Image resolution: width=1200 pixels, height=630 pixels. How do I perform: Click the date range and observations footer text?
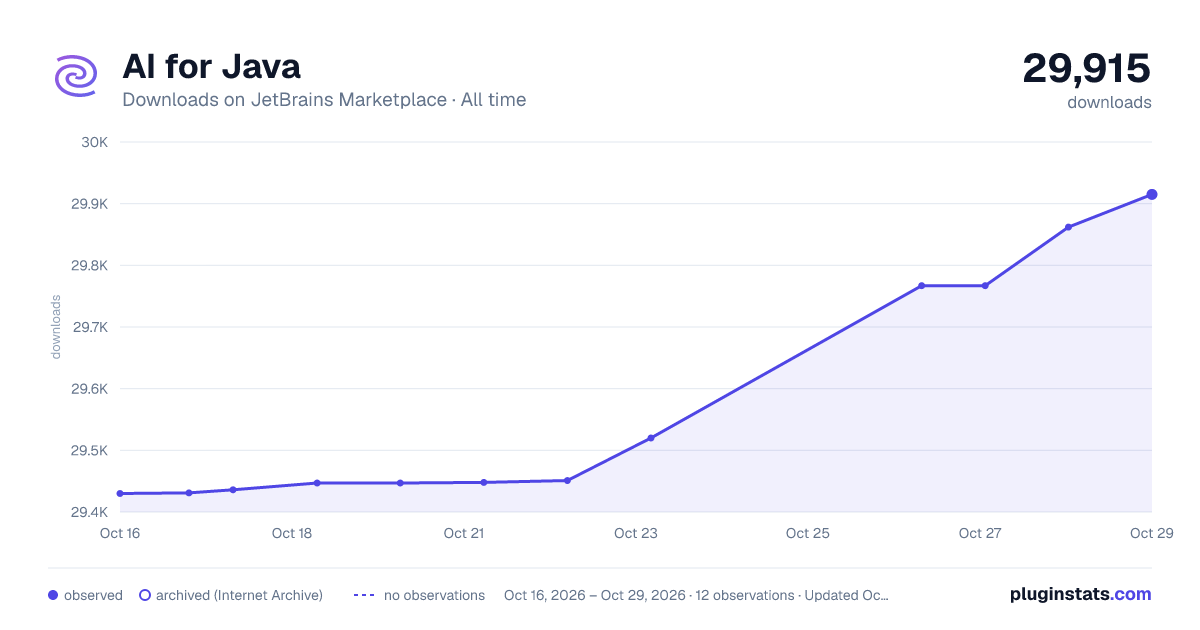[696, 595]
